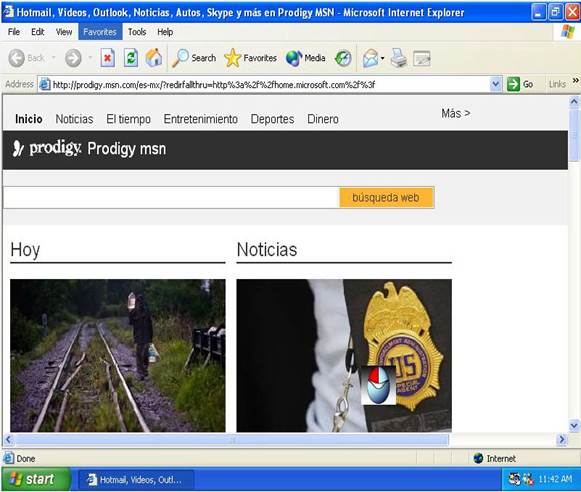Click the Windows start button

click(x=36, y=479)
